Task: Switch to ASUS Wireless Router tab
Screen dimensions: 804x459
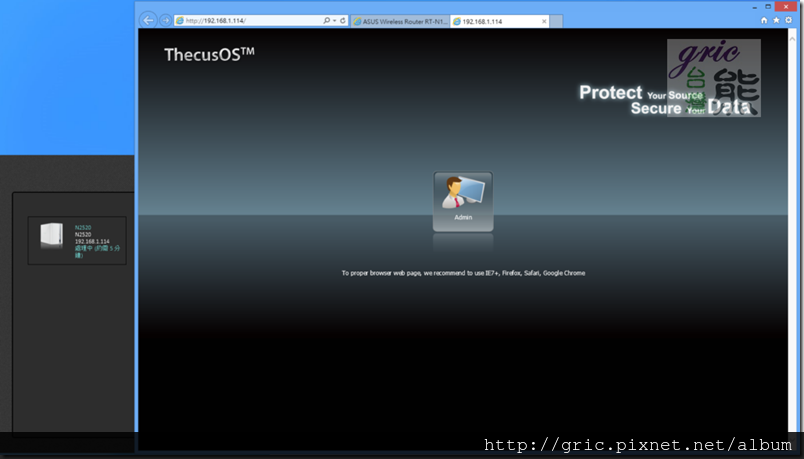Action: tap(400, 22)
